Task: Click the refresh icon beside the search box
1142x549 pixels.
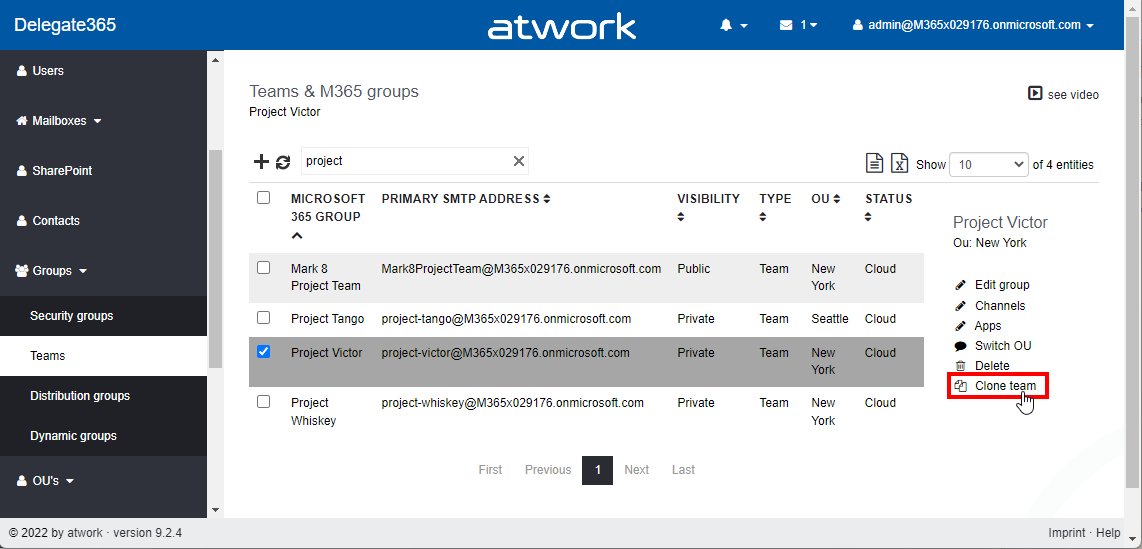Action: tap(283, 162)
